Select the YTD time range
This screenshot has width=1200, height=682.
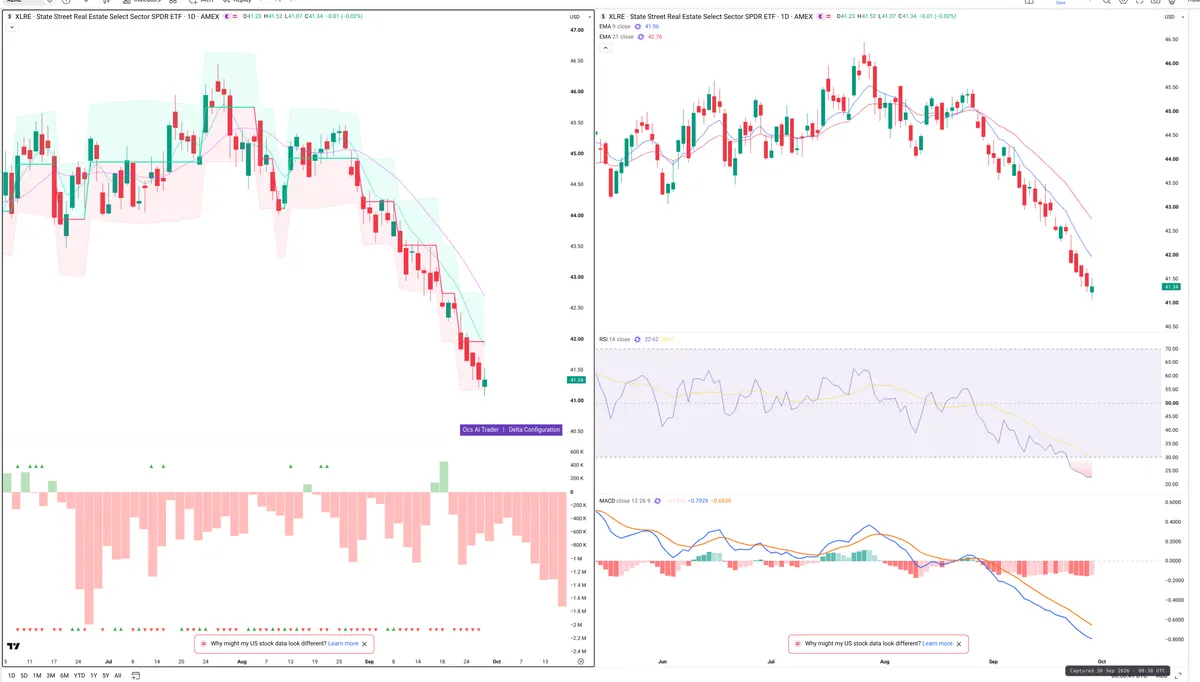point(79,676)
